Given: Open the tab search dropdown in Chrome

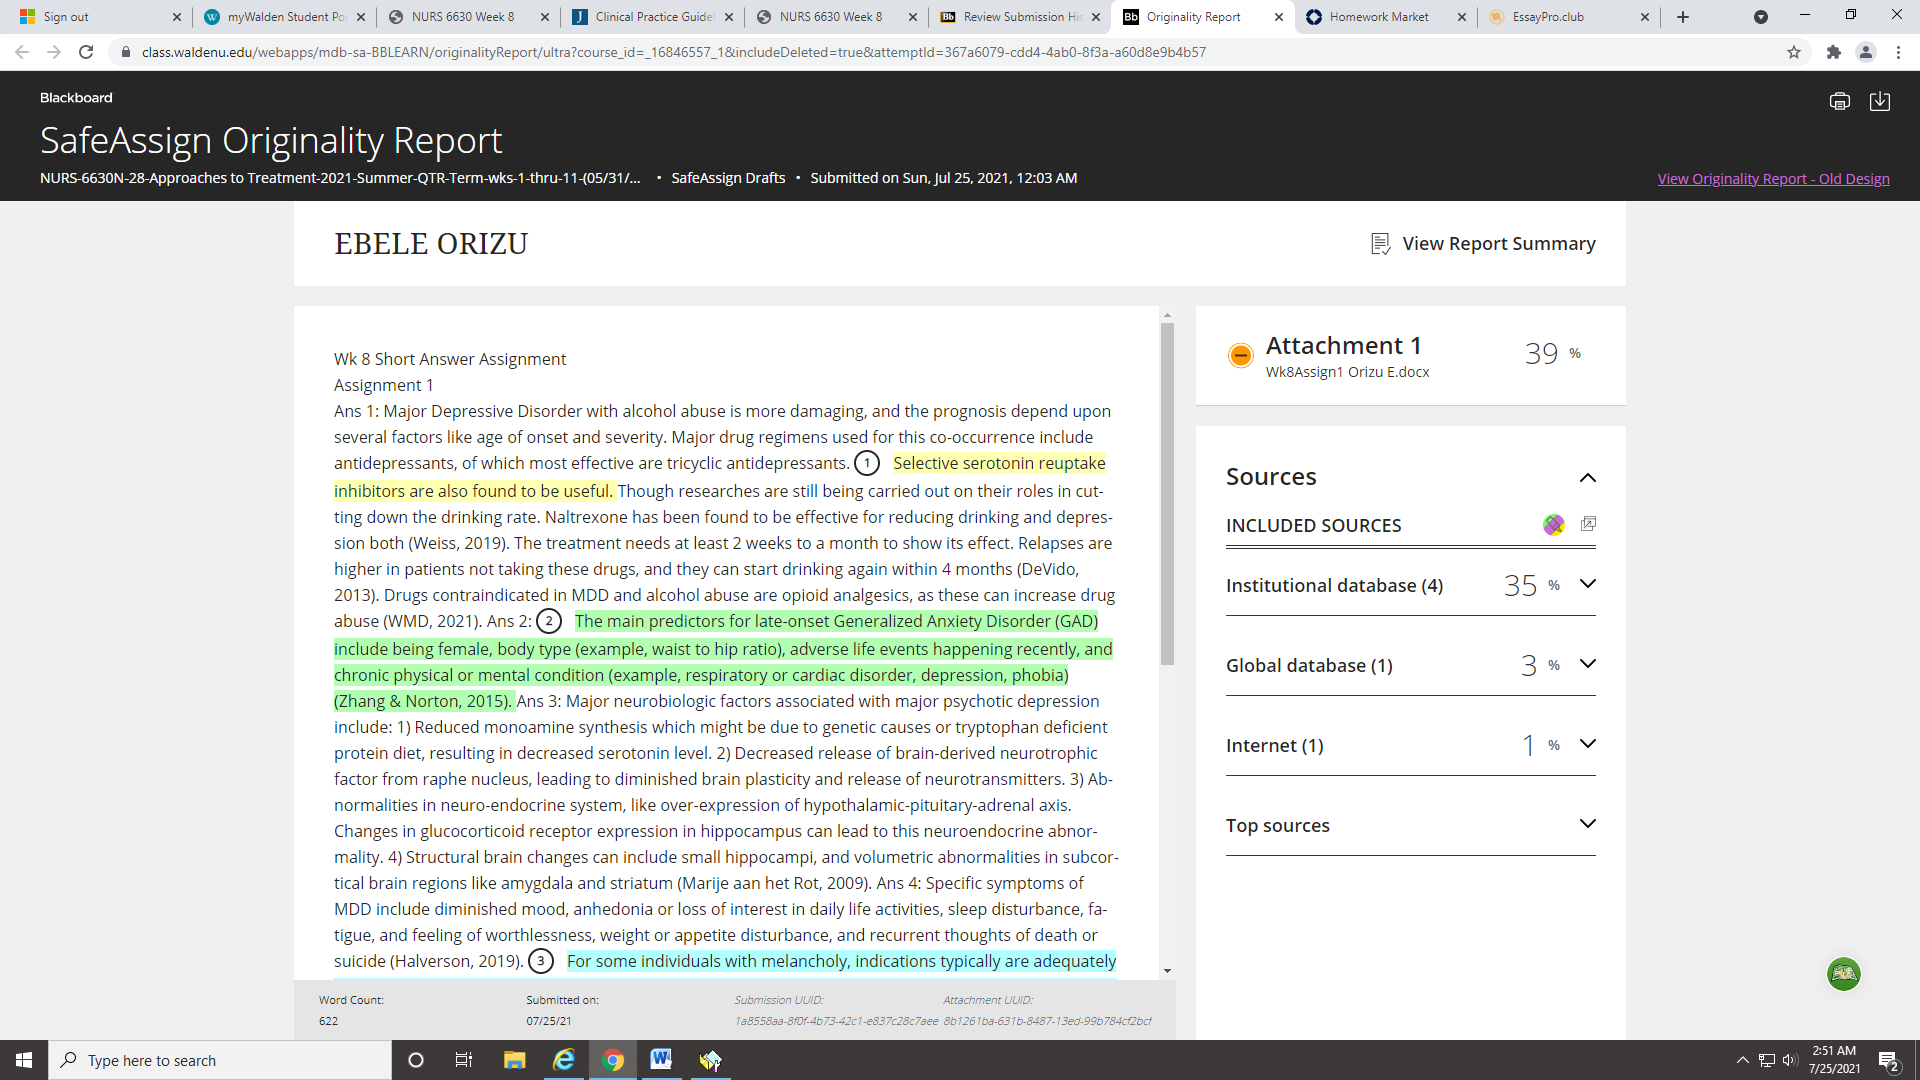Looking at the screenshot, I should point(1761,17).
